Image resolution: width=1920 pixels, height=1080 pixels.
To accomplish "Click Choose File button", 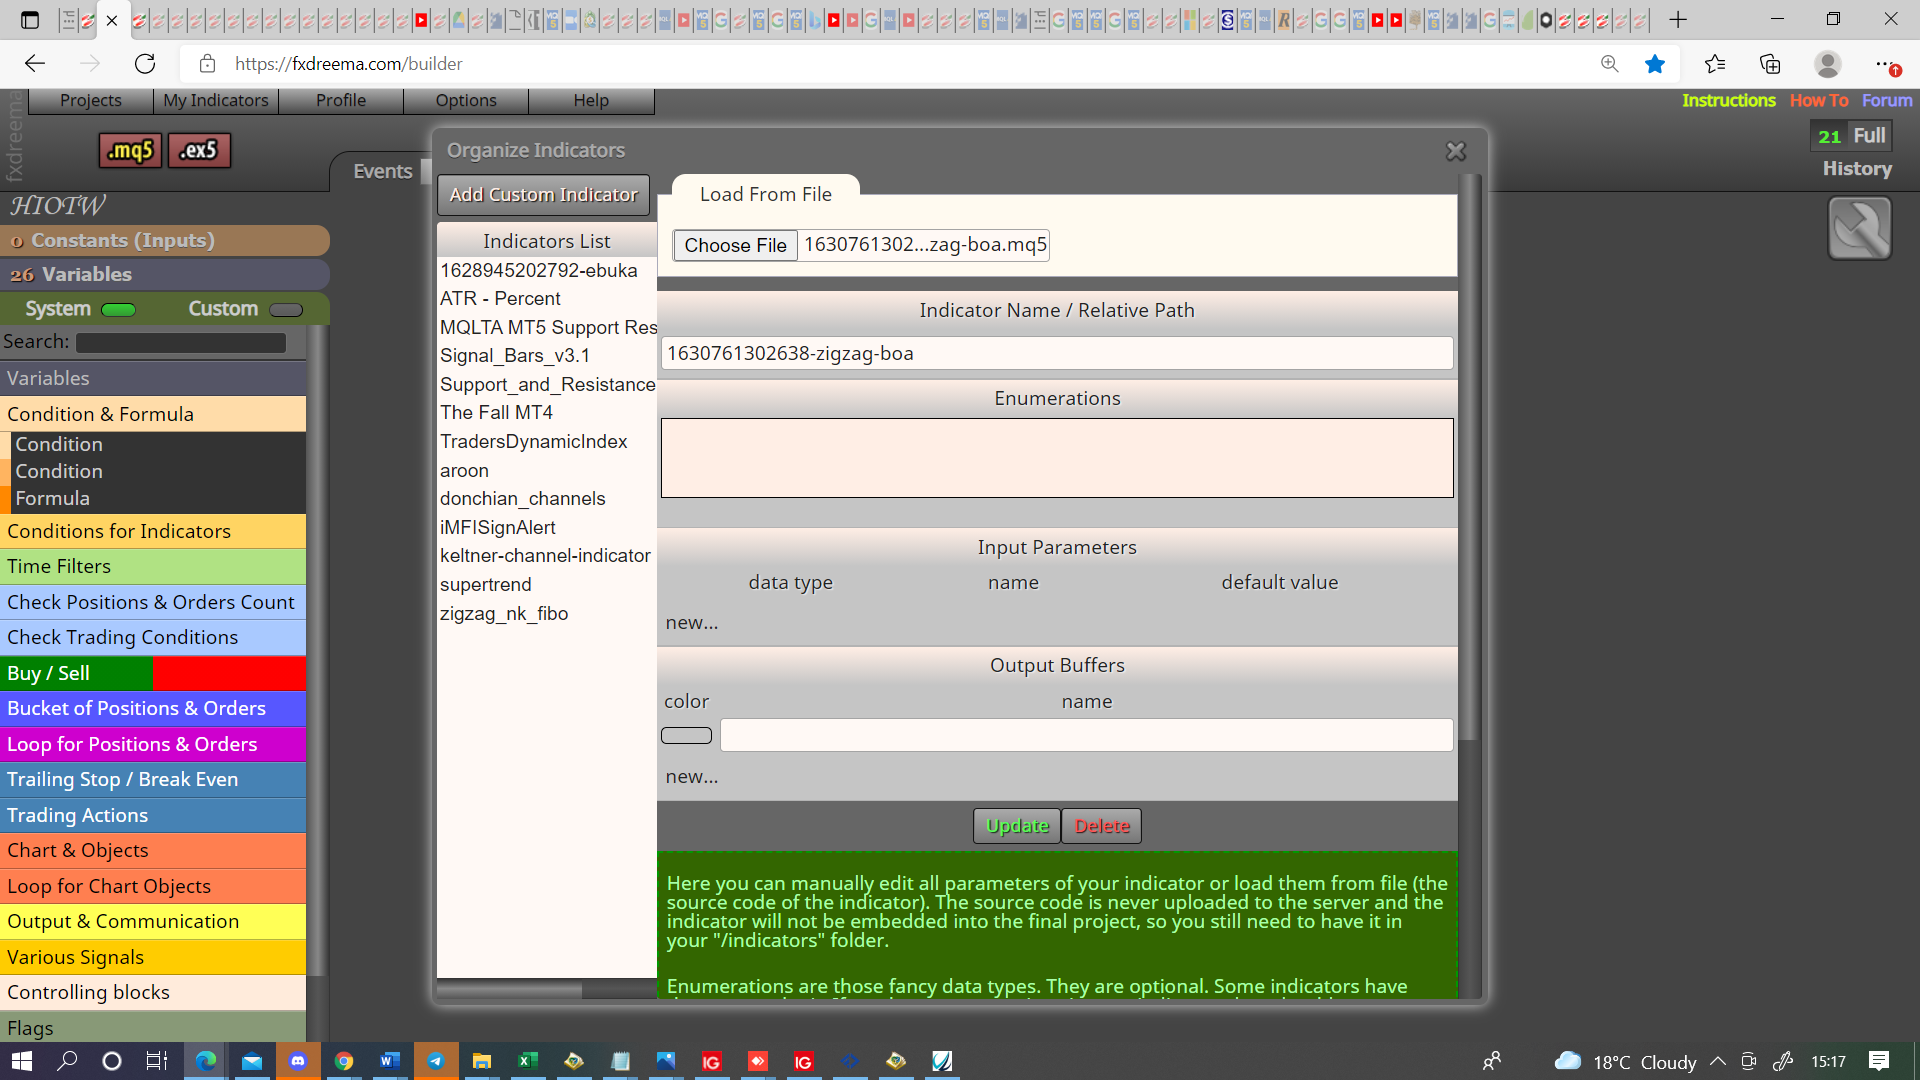I will point(735,245).
